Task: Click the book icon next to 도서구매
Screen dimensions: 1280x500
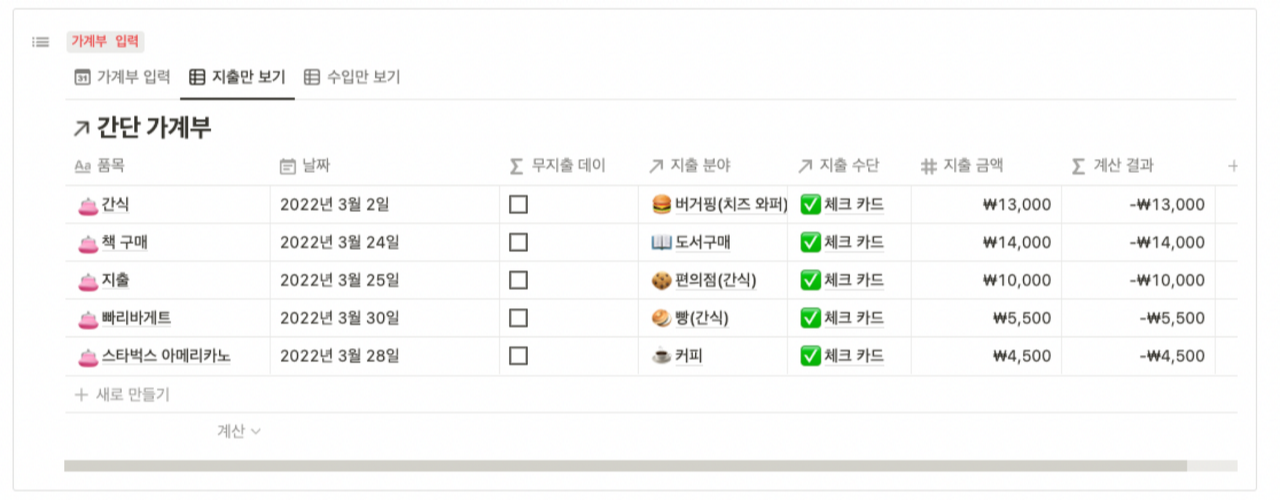Action: (661, 243)
